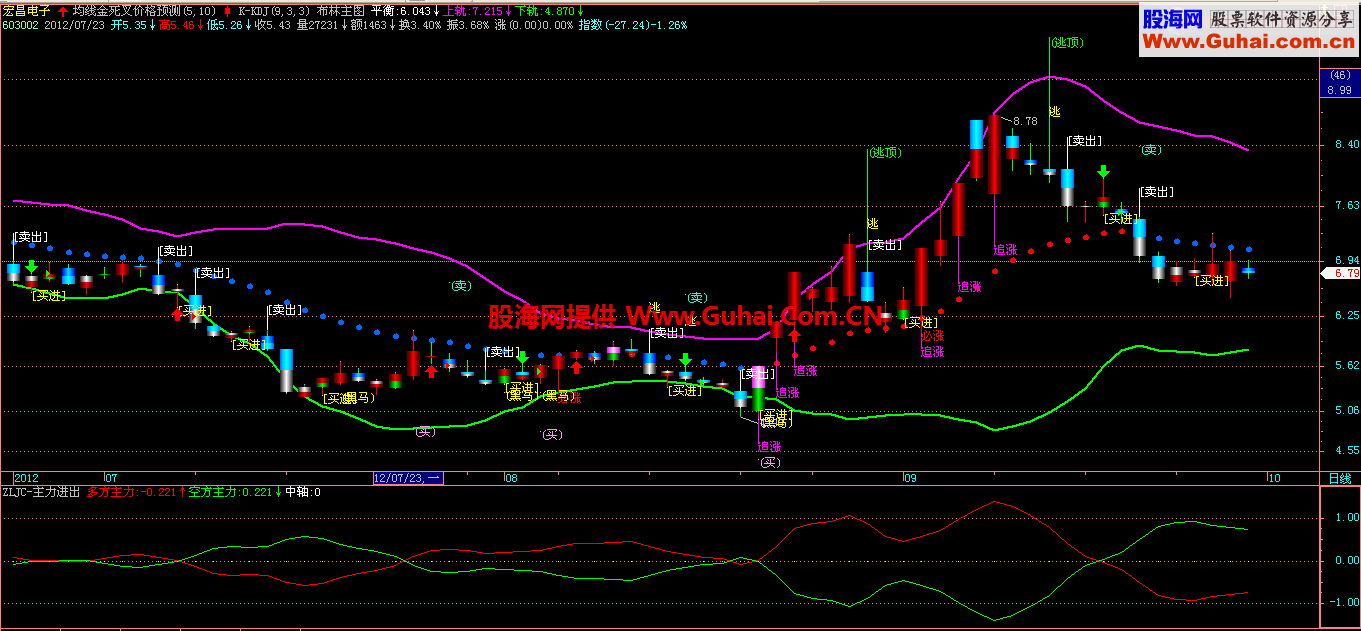
Task: Click the 中轴:0 reading
Action: click(x=304, y=492)
